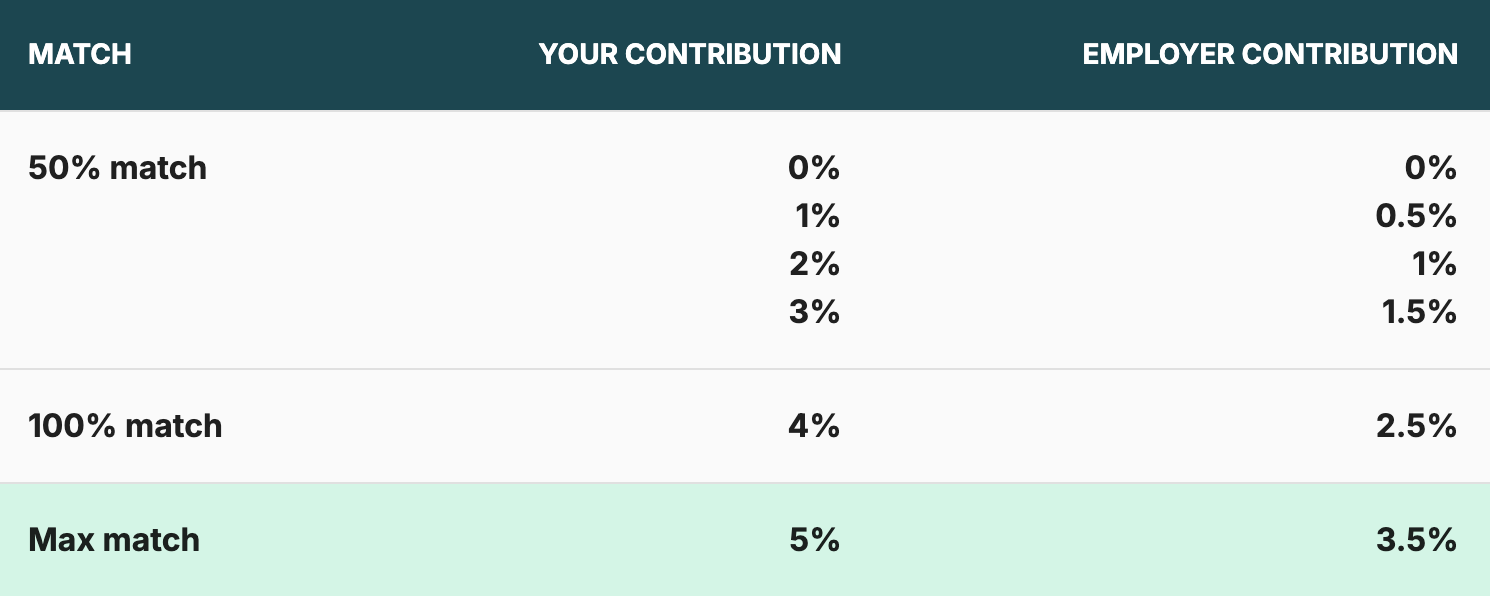Screen dimensions: 1490x596
Task: Click the 0.5% employer contribution value
Action: coord(1418,215)
